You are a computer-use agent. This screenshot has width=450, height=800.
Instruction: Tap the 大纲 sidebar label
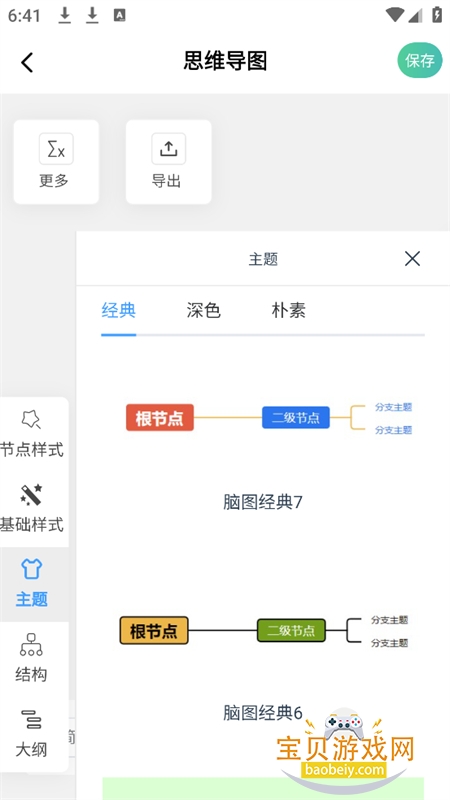[31, 750]
